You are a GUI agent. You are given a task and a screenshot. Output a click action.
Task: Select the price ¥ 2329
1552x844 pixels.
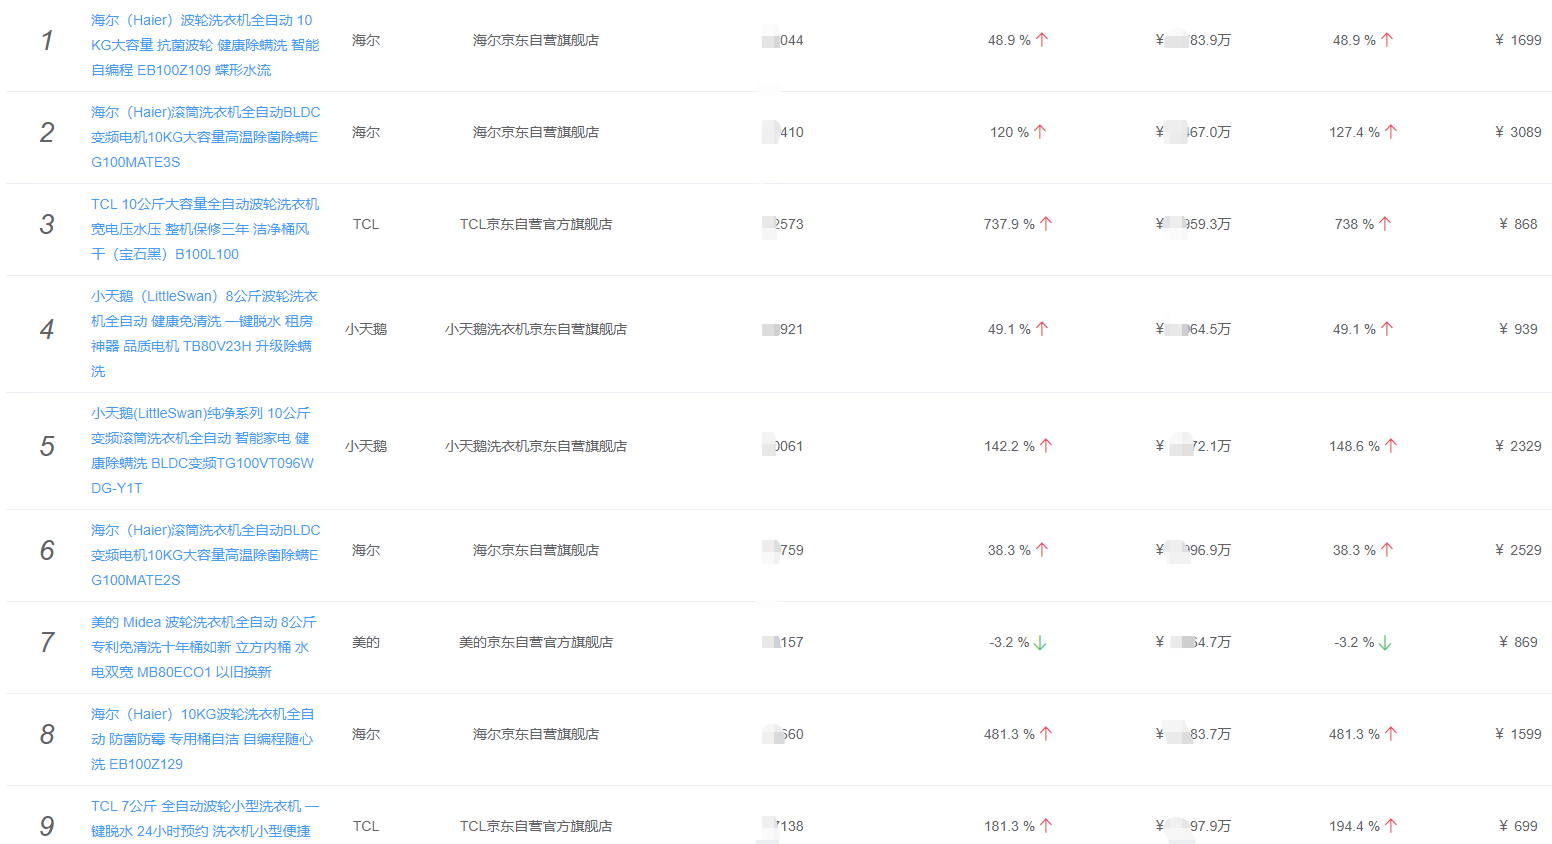1518,446
